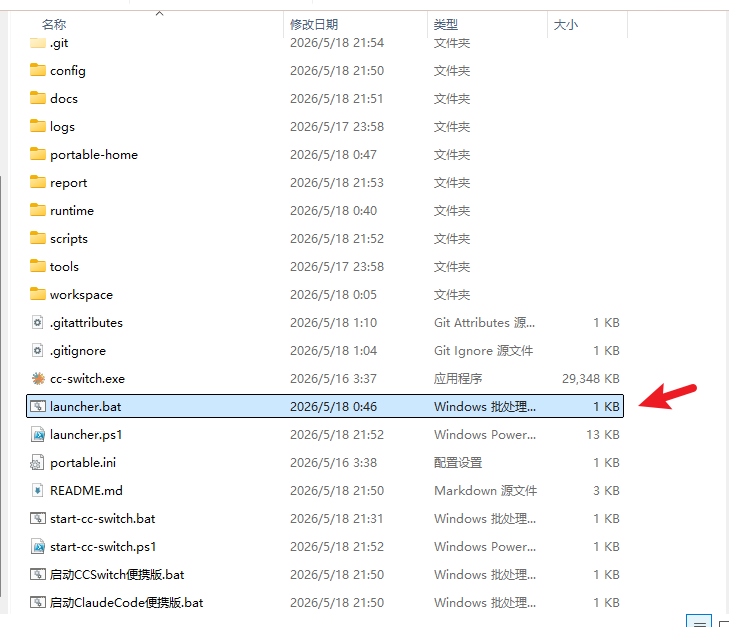The image size is (729, 627).
Task: Click the Markdown 源文件 type cell
Action: [x=485, y=490]
